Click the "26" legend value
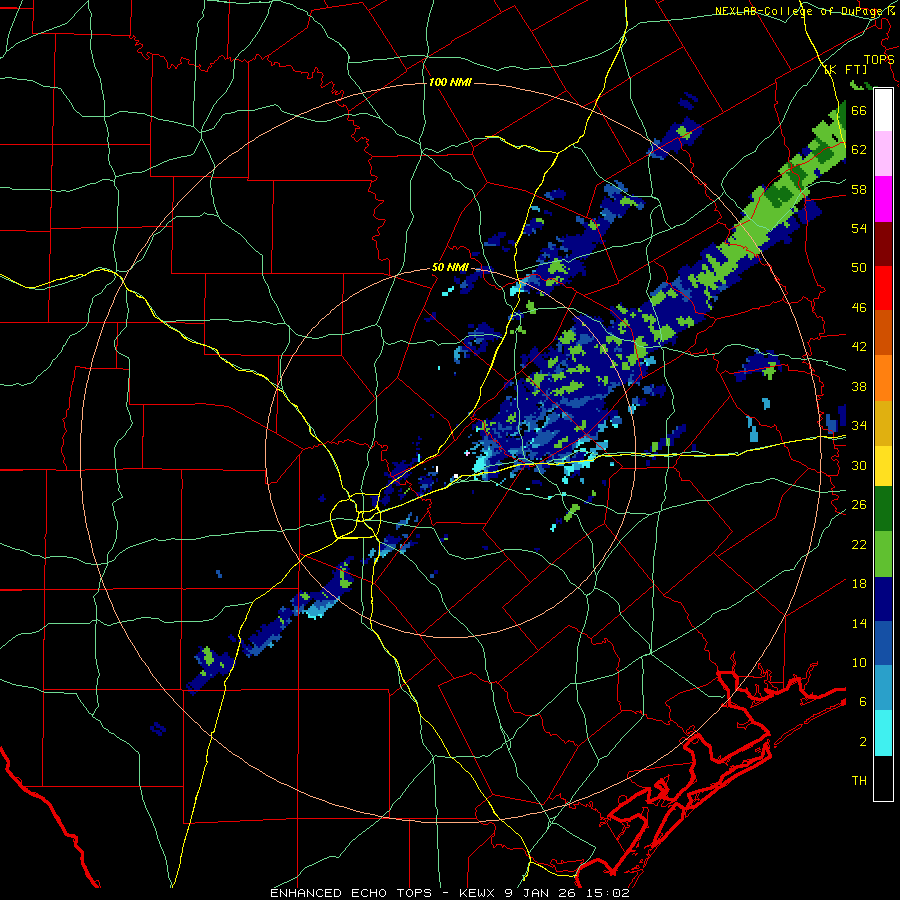Viewport: 900px width, 900px height. coord(859,505)
